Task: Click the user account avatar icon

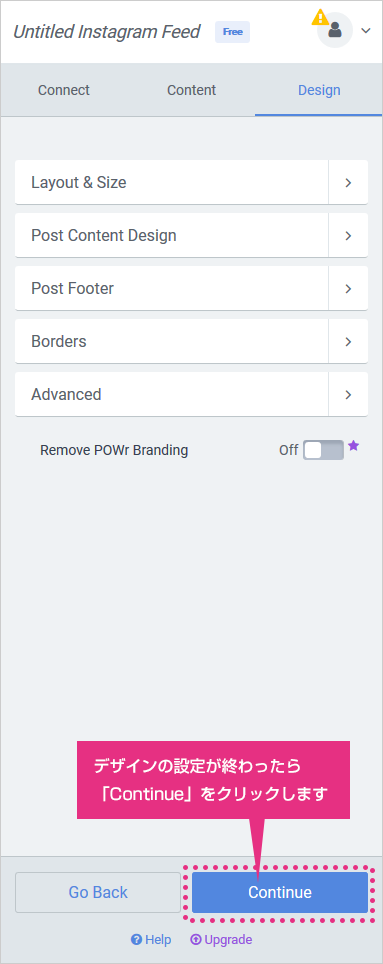Action: coord(334,30)
